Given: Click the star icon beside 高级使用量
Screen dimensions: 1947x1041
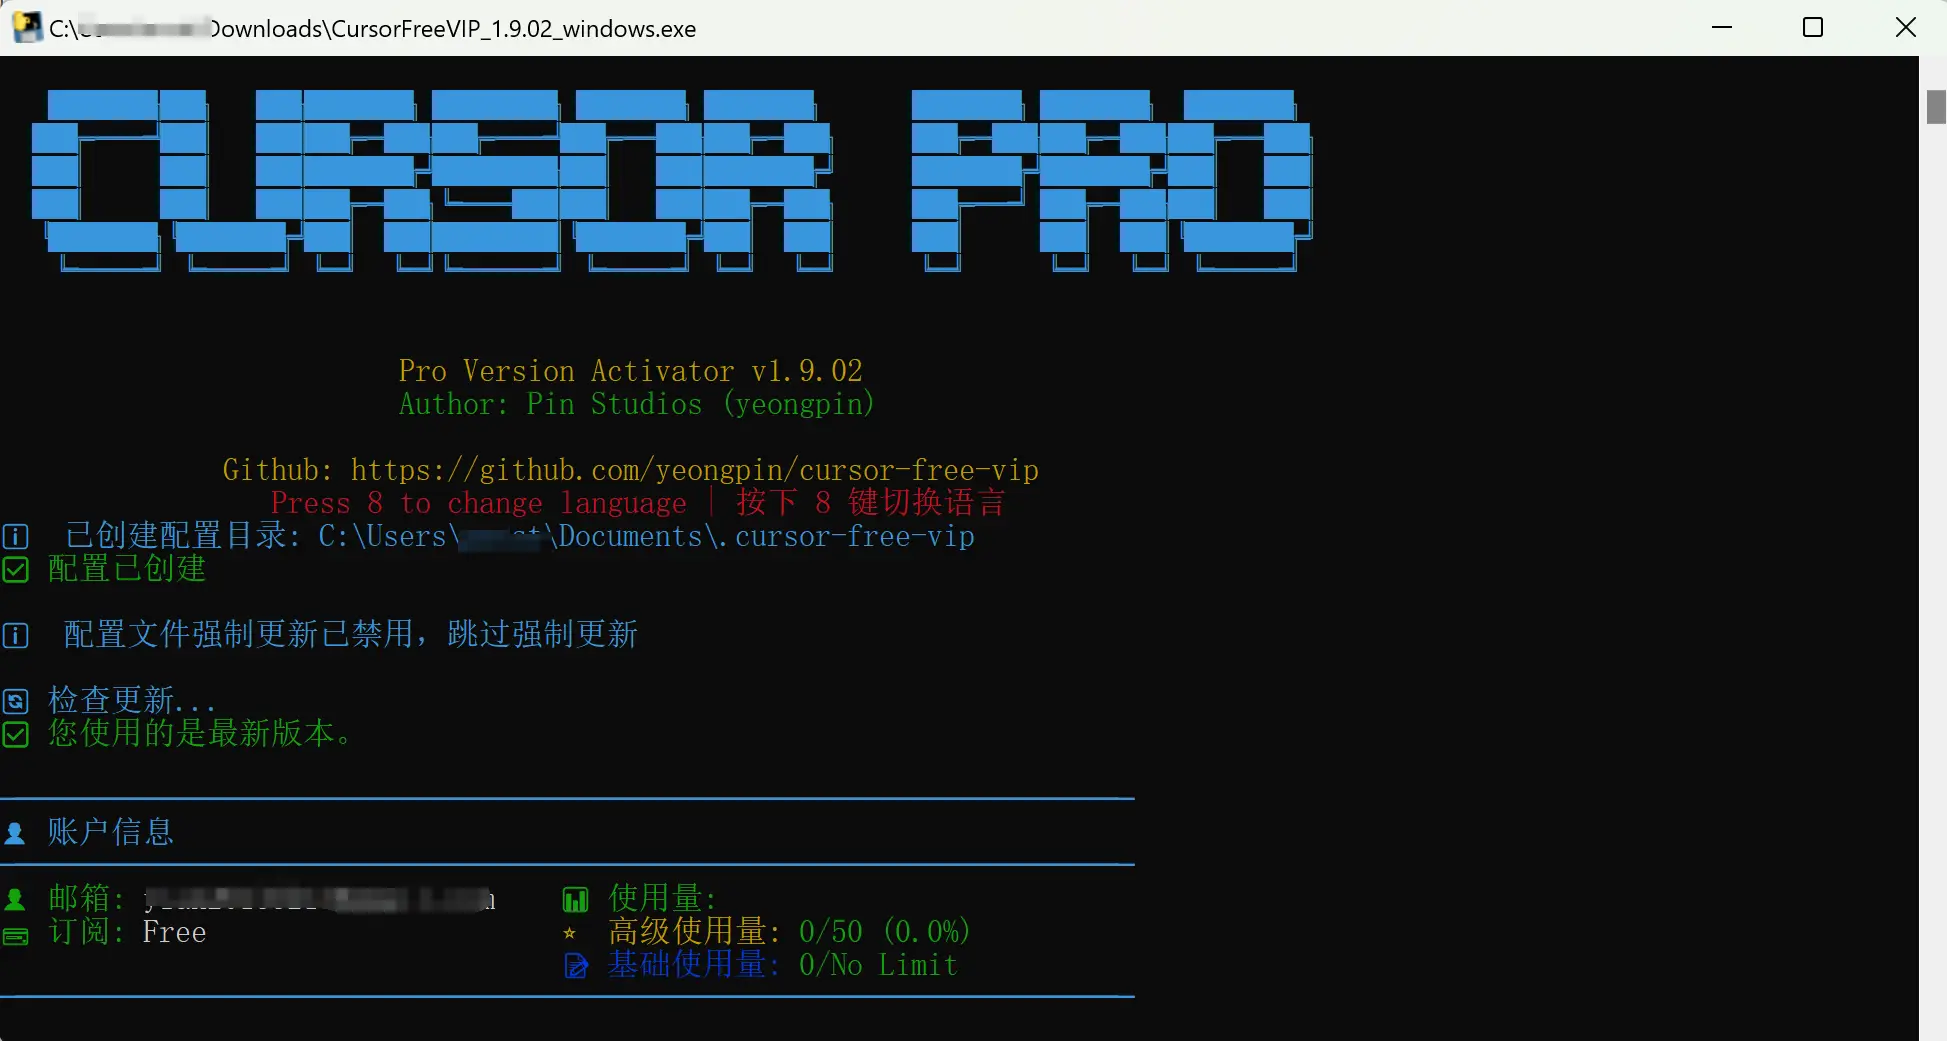Looking at the screenshot, I should click(x=570, y=933).
